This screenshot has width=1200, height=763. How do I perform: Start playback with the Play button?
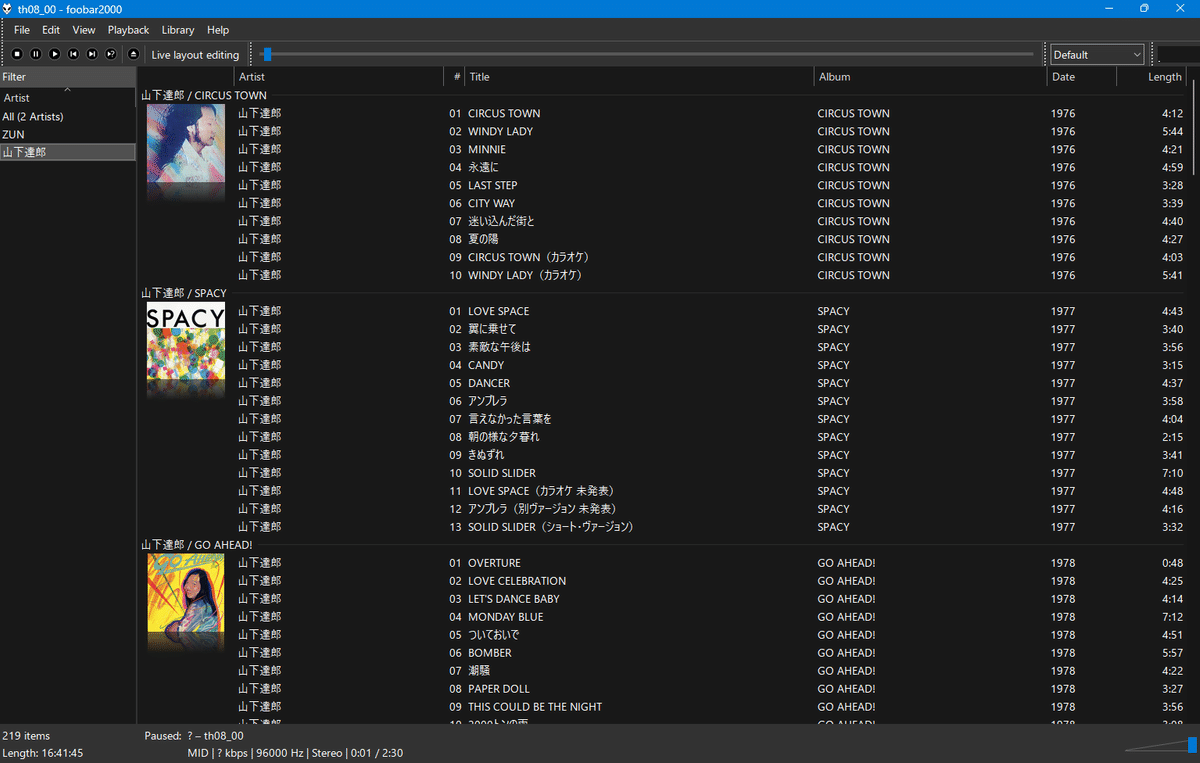(x=55, y=54)
